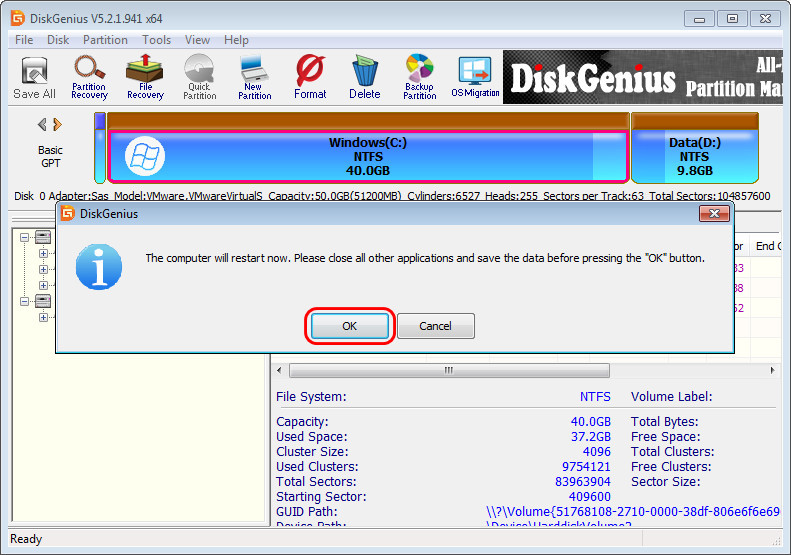The image size is (791, 555).
Task: Click the Total Bytes label
Action: (x=664, y=422)
